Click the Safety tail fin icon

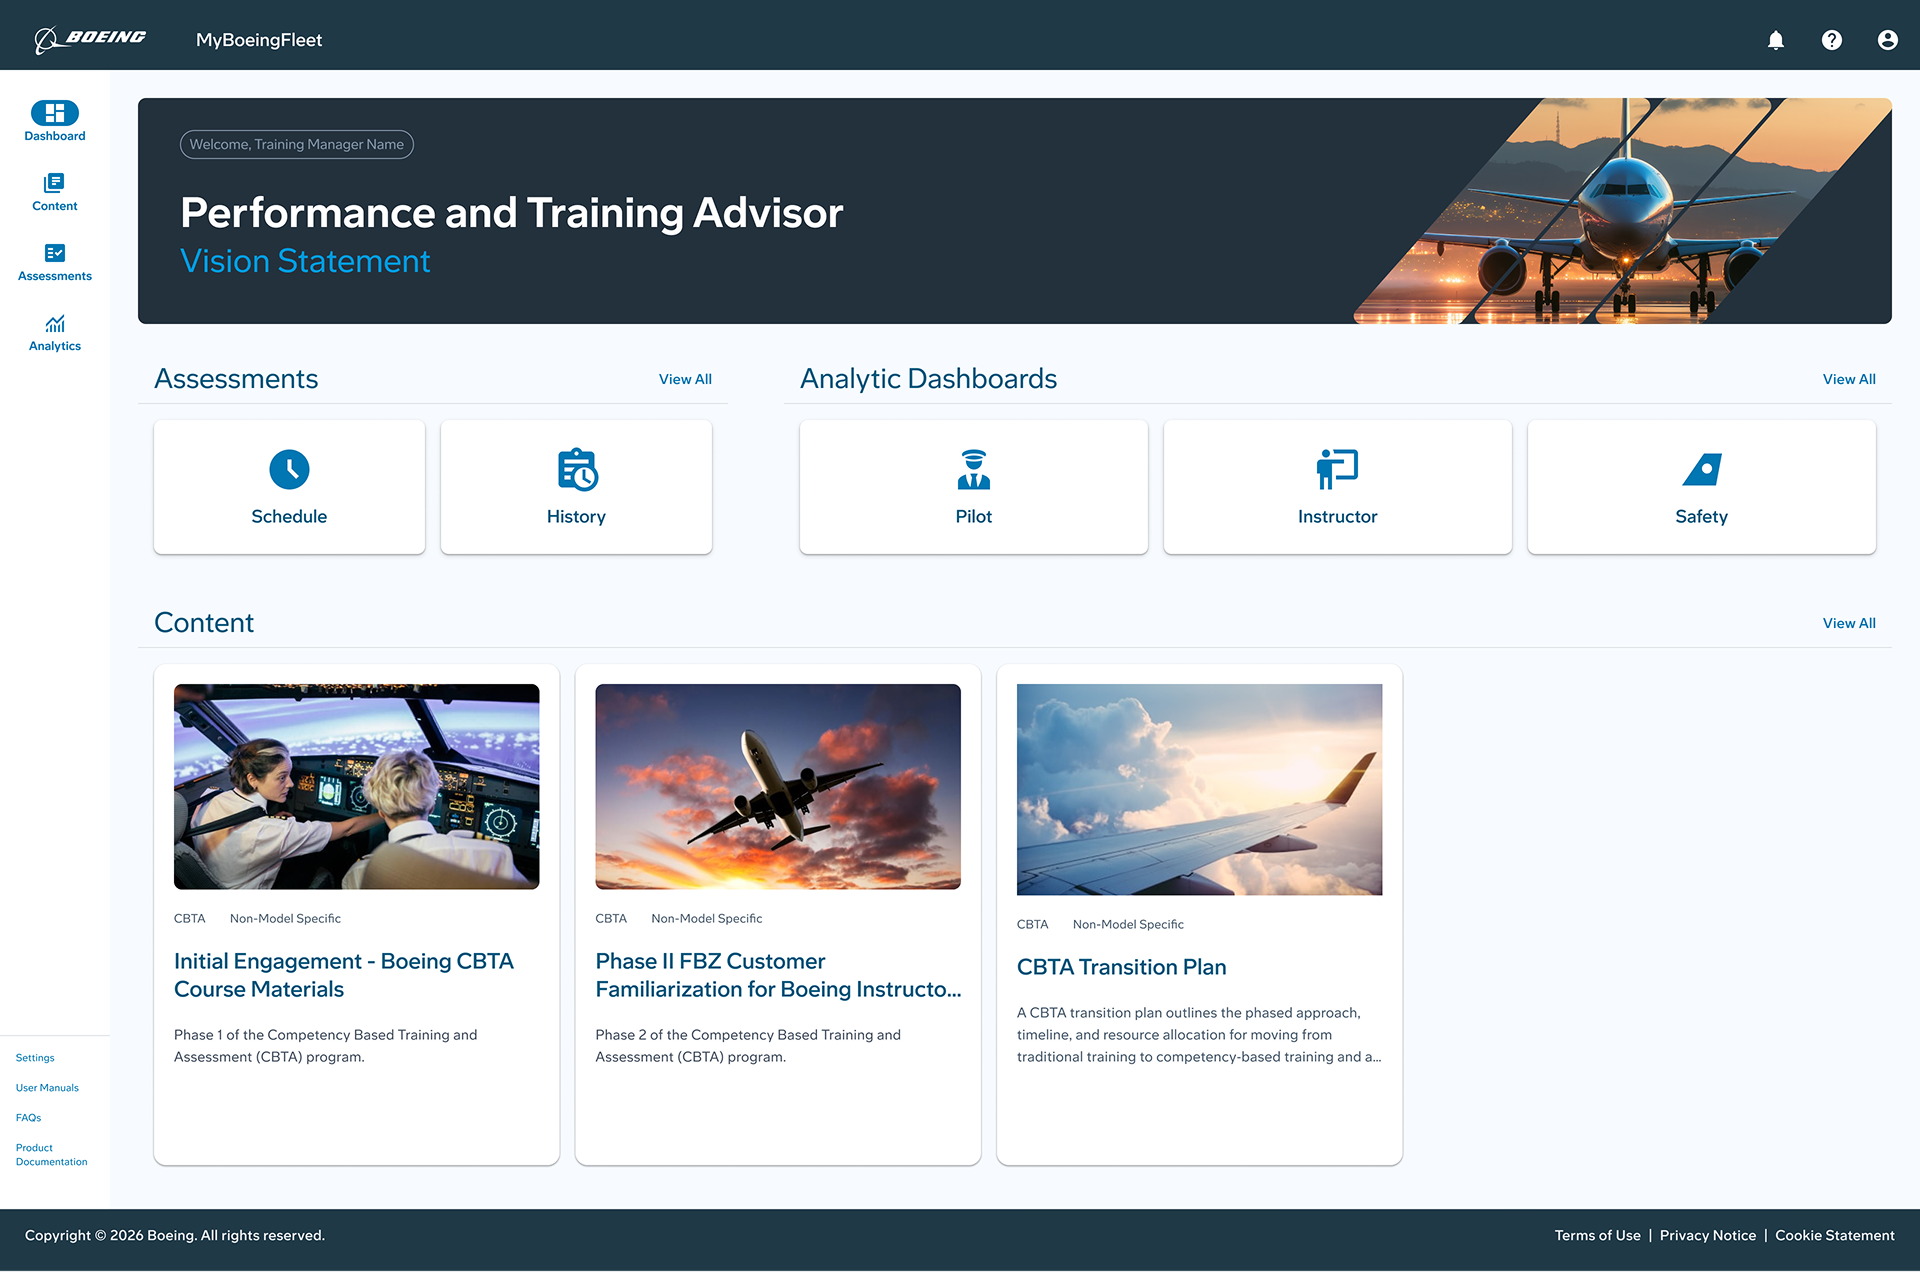1702,469
